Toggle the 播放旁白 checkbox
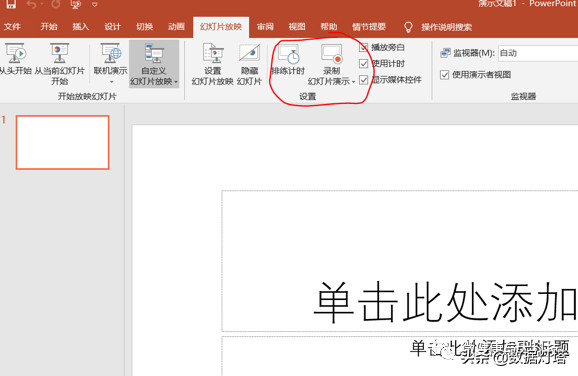This screenshot has width=578, height=376. tap(363, 47)
